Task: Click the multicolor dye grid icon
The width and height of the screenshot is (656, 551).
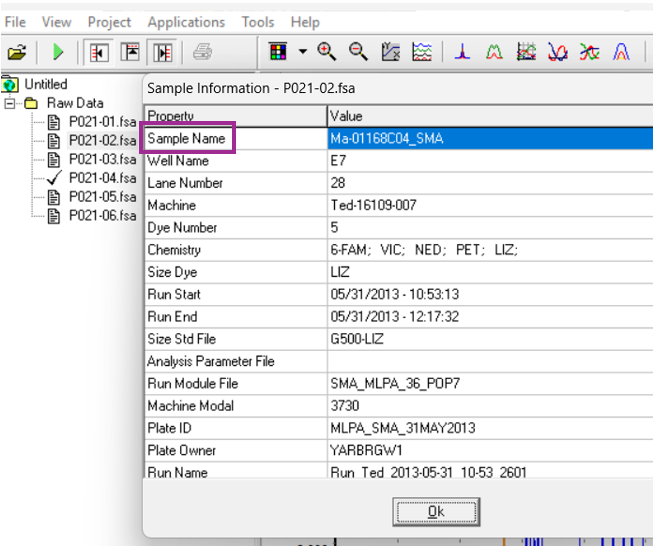Action: [279, 51]
